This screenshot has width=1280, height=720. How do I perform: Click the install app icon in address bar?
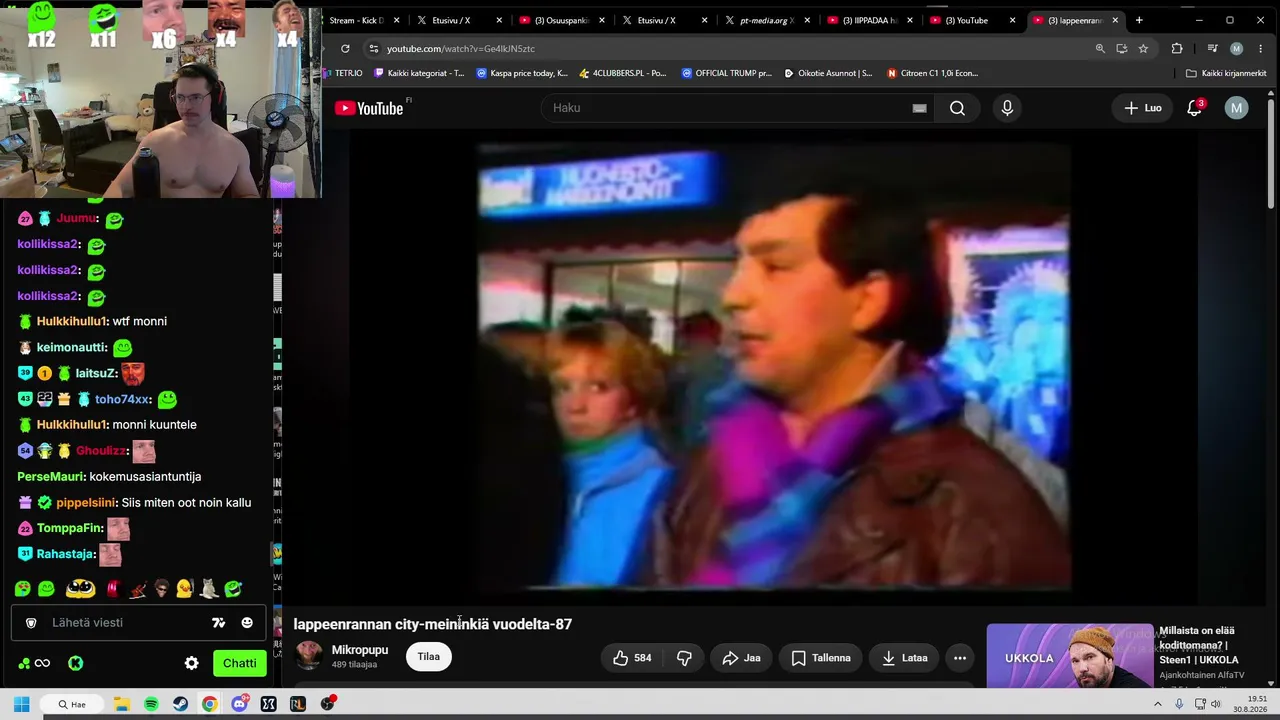tap(1122, 48)
